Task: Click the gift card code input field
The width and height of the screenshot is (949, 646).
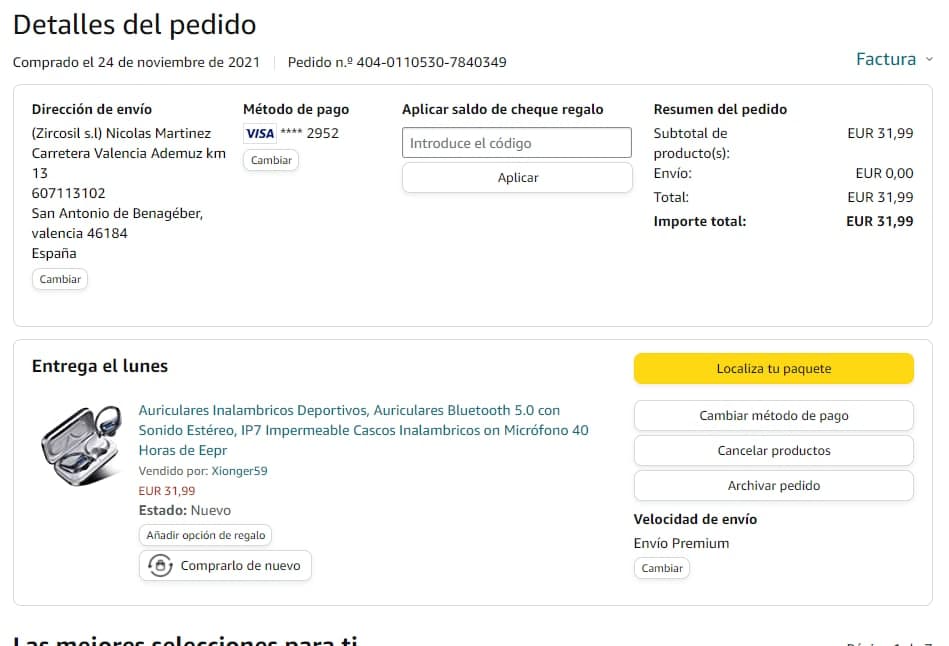Action: point(517,143)
